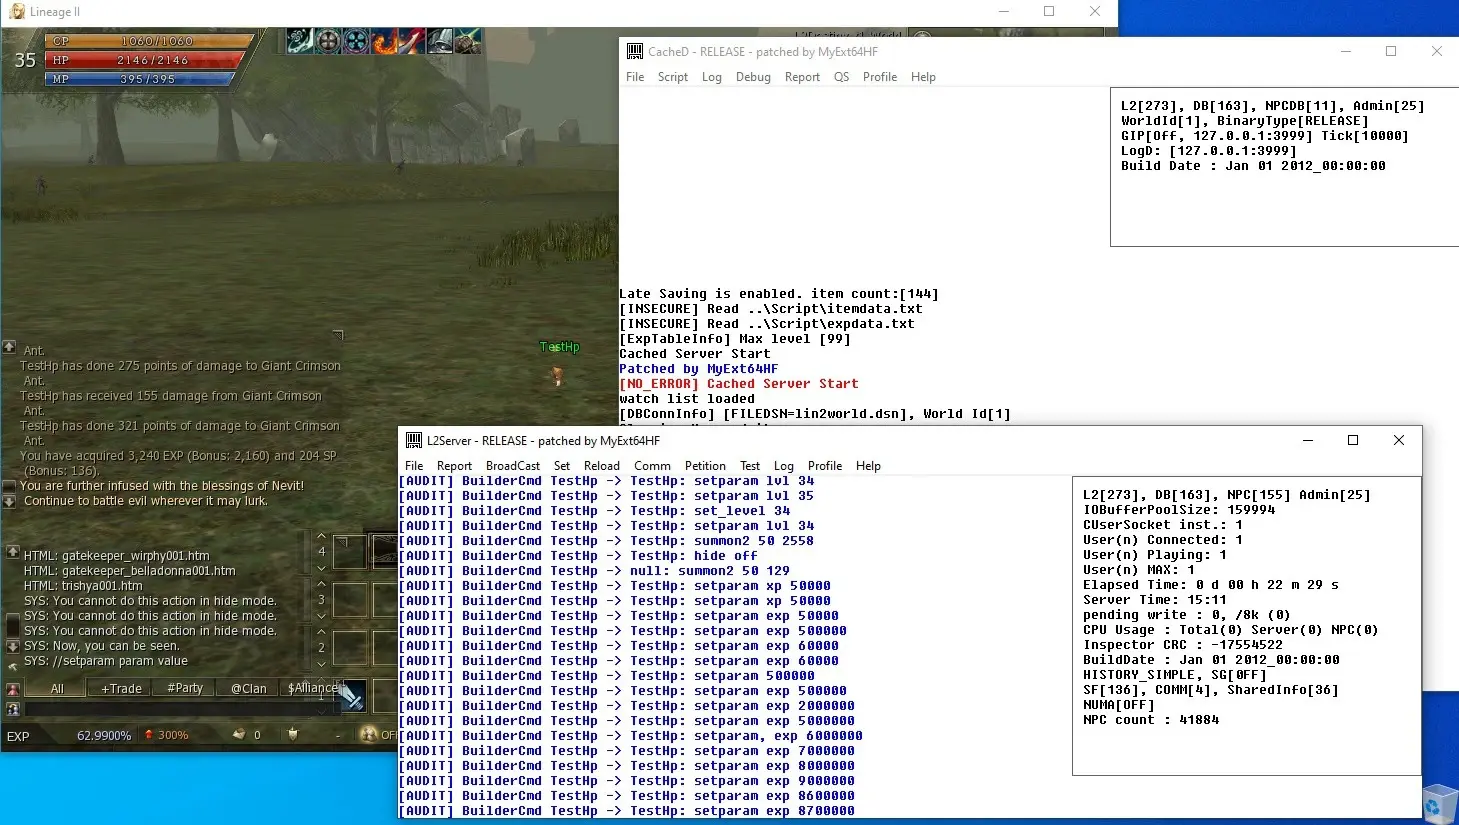1459x825 pixels.
Task: Open L2Server Petition menu
Action: pyautogui.click(x=705, y=466)
